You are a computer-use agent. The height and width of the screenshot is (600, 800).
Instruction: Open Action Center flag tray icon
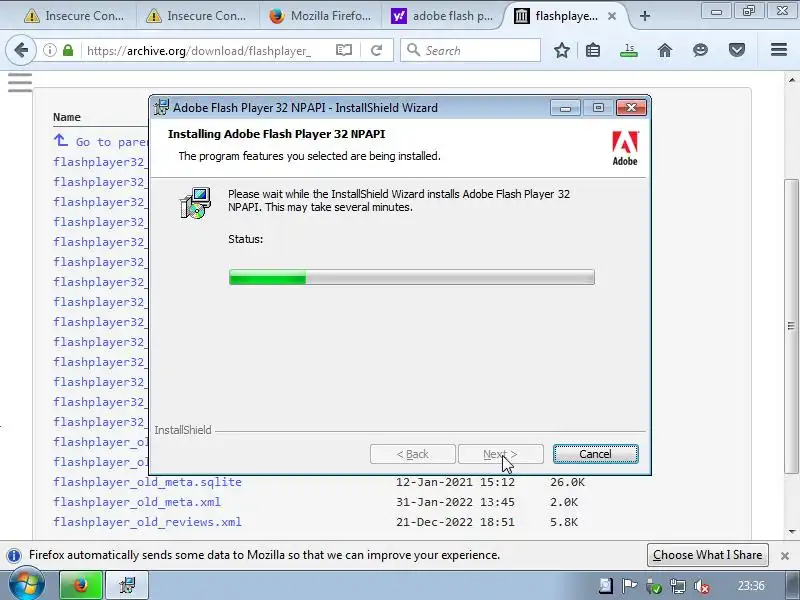(x=630, y=586)
